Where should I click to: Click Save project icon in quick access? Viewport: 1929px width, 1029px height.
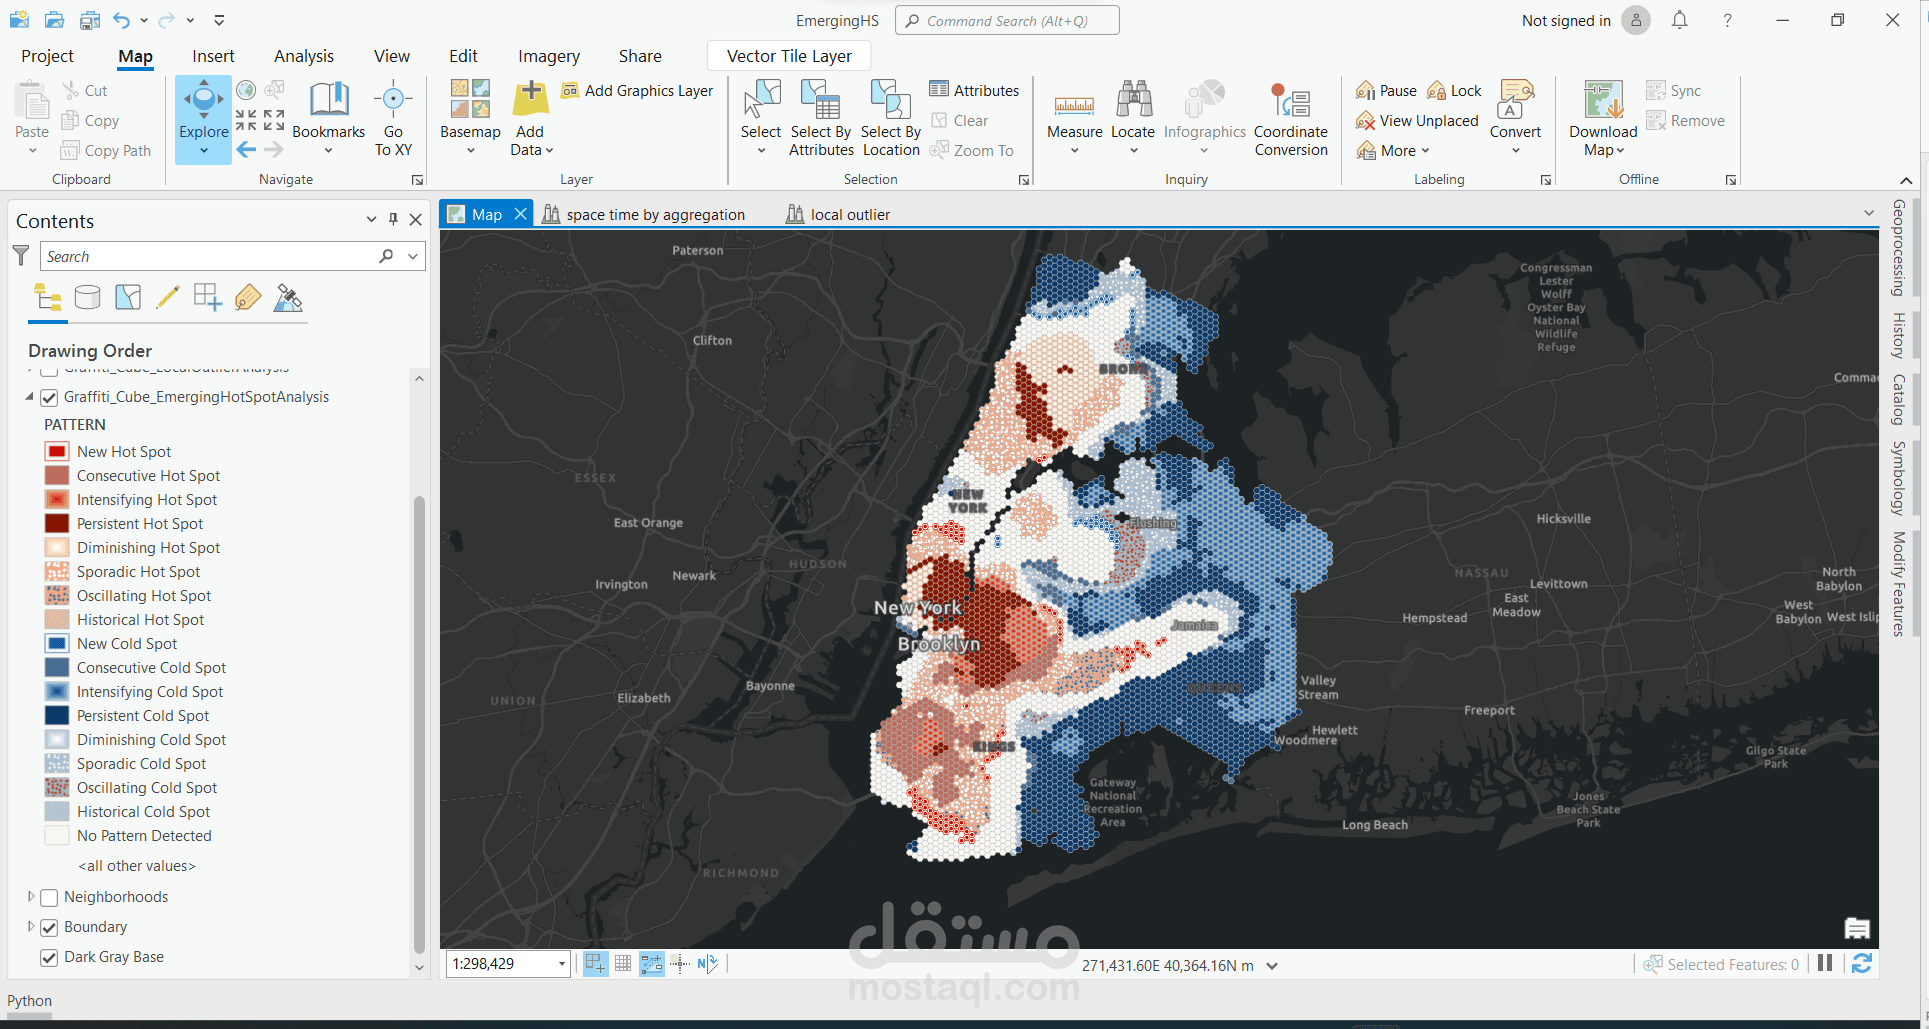(90, 20)
